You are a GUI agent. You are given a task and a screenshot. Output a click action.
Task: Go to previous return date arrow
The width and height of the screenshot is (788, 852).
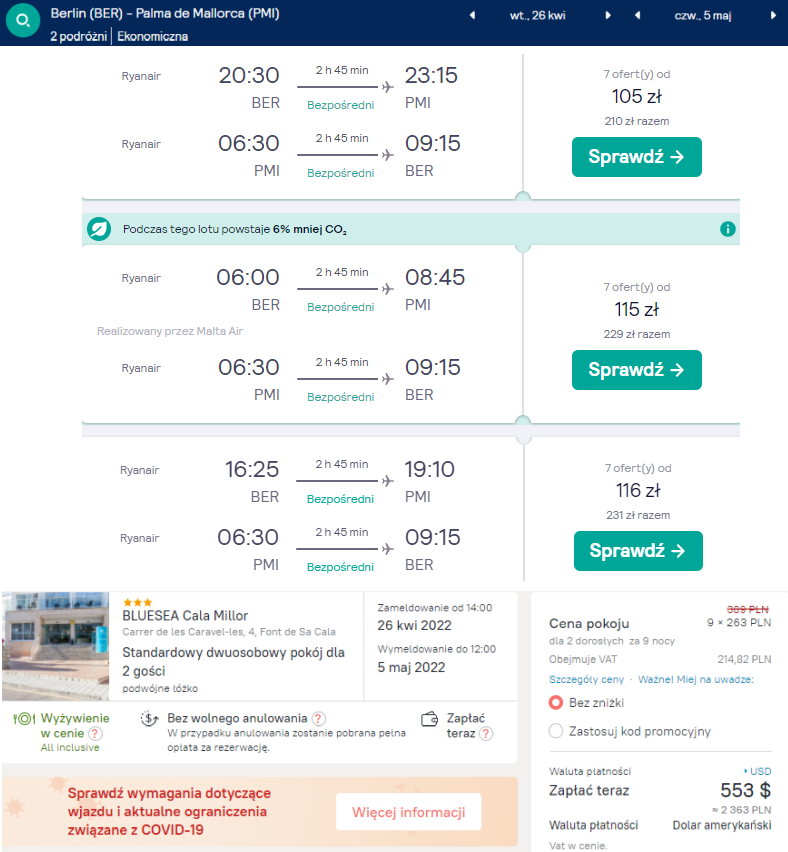[x=637, y=16]
